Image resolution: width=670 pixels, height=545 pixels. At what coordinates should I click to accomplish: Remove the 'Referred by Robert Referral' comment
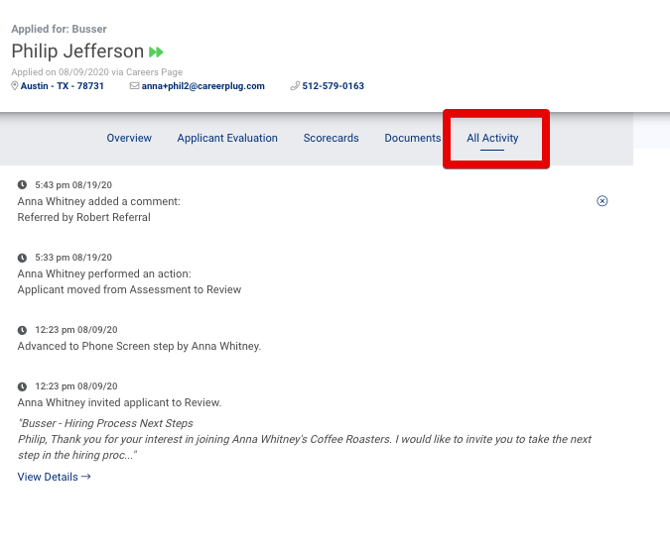[602, 201]
